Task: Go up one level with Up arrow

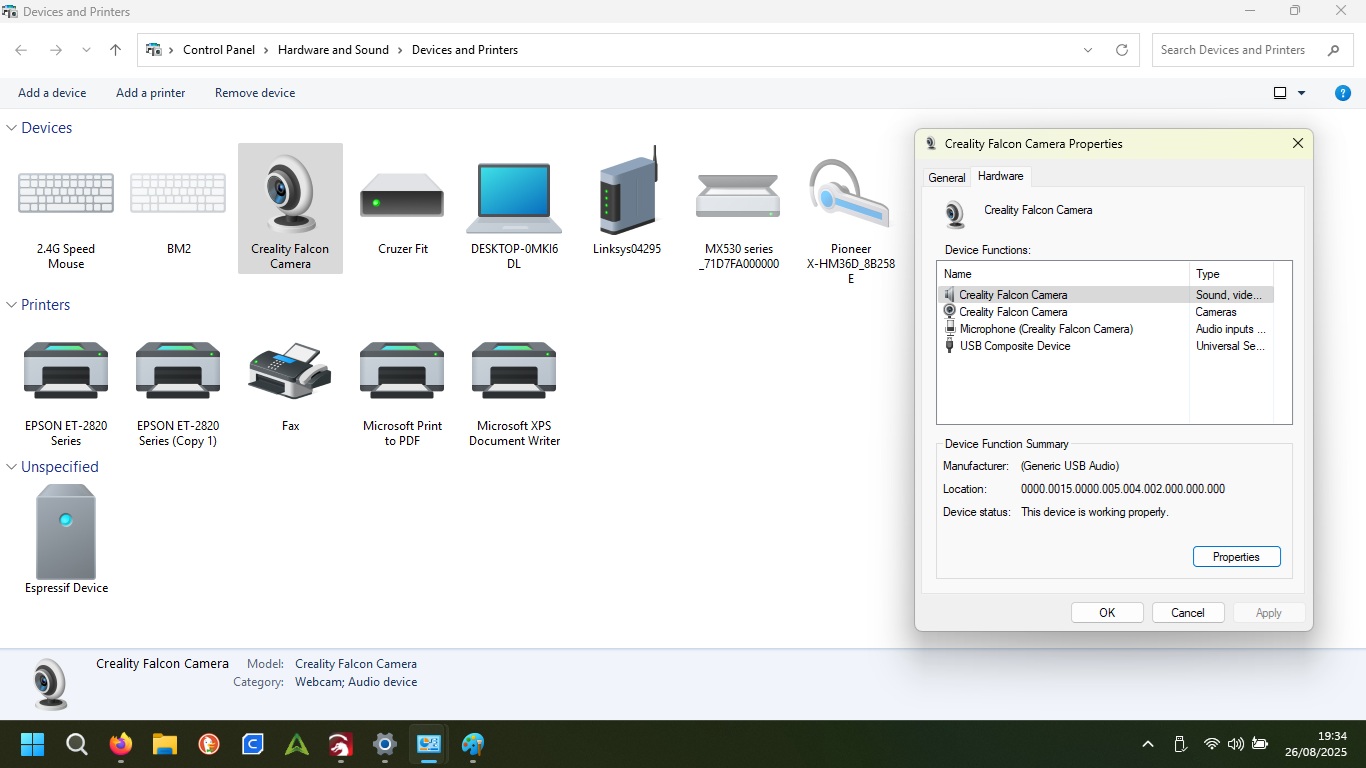Action: pos(116,50)
